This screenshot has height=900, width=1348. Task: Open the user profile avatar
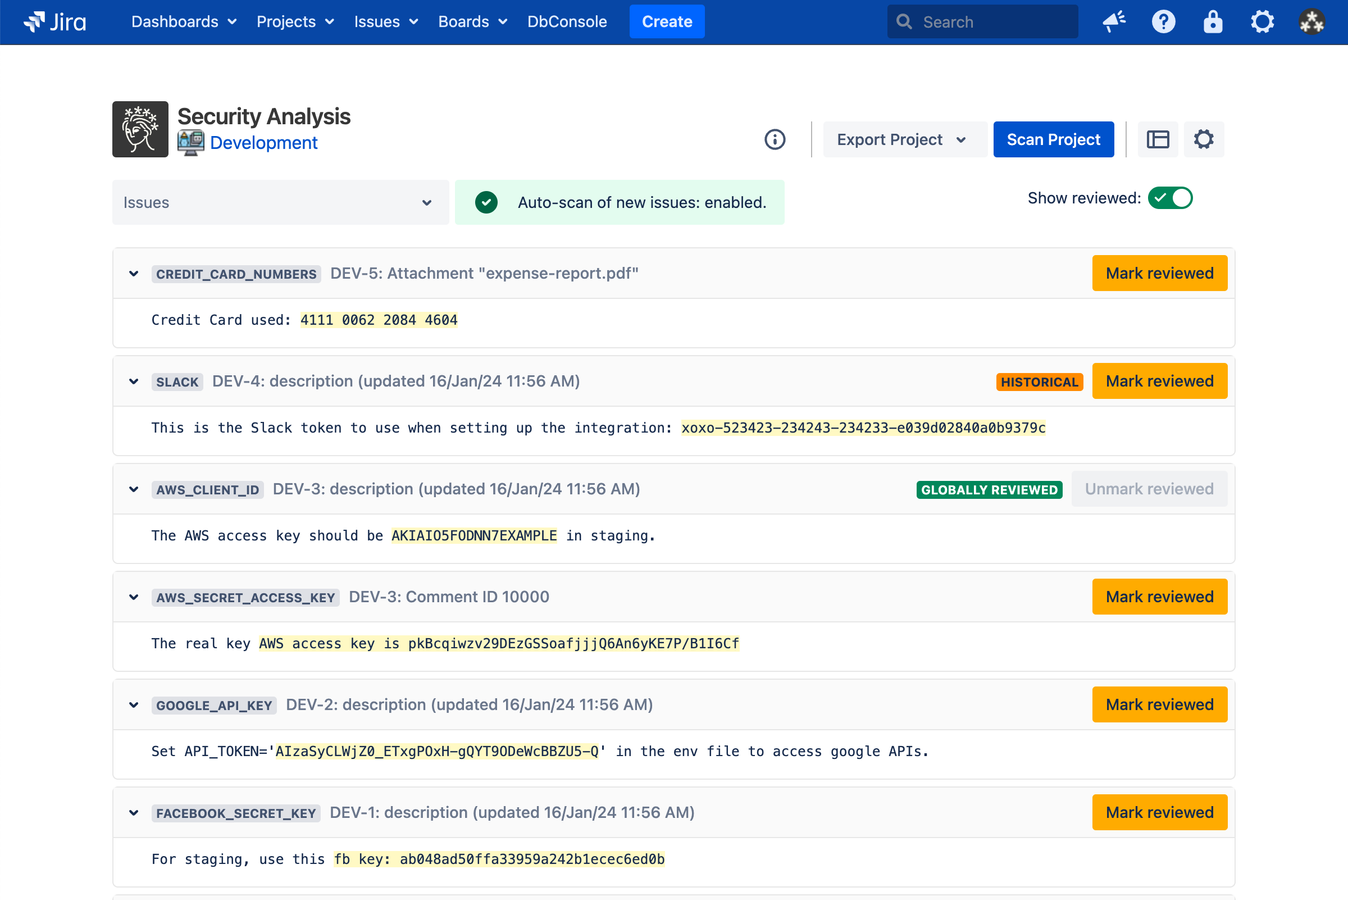(x=1312, y=21)
